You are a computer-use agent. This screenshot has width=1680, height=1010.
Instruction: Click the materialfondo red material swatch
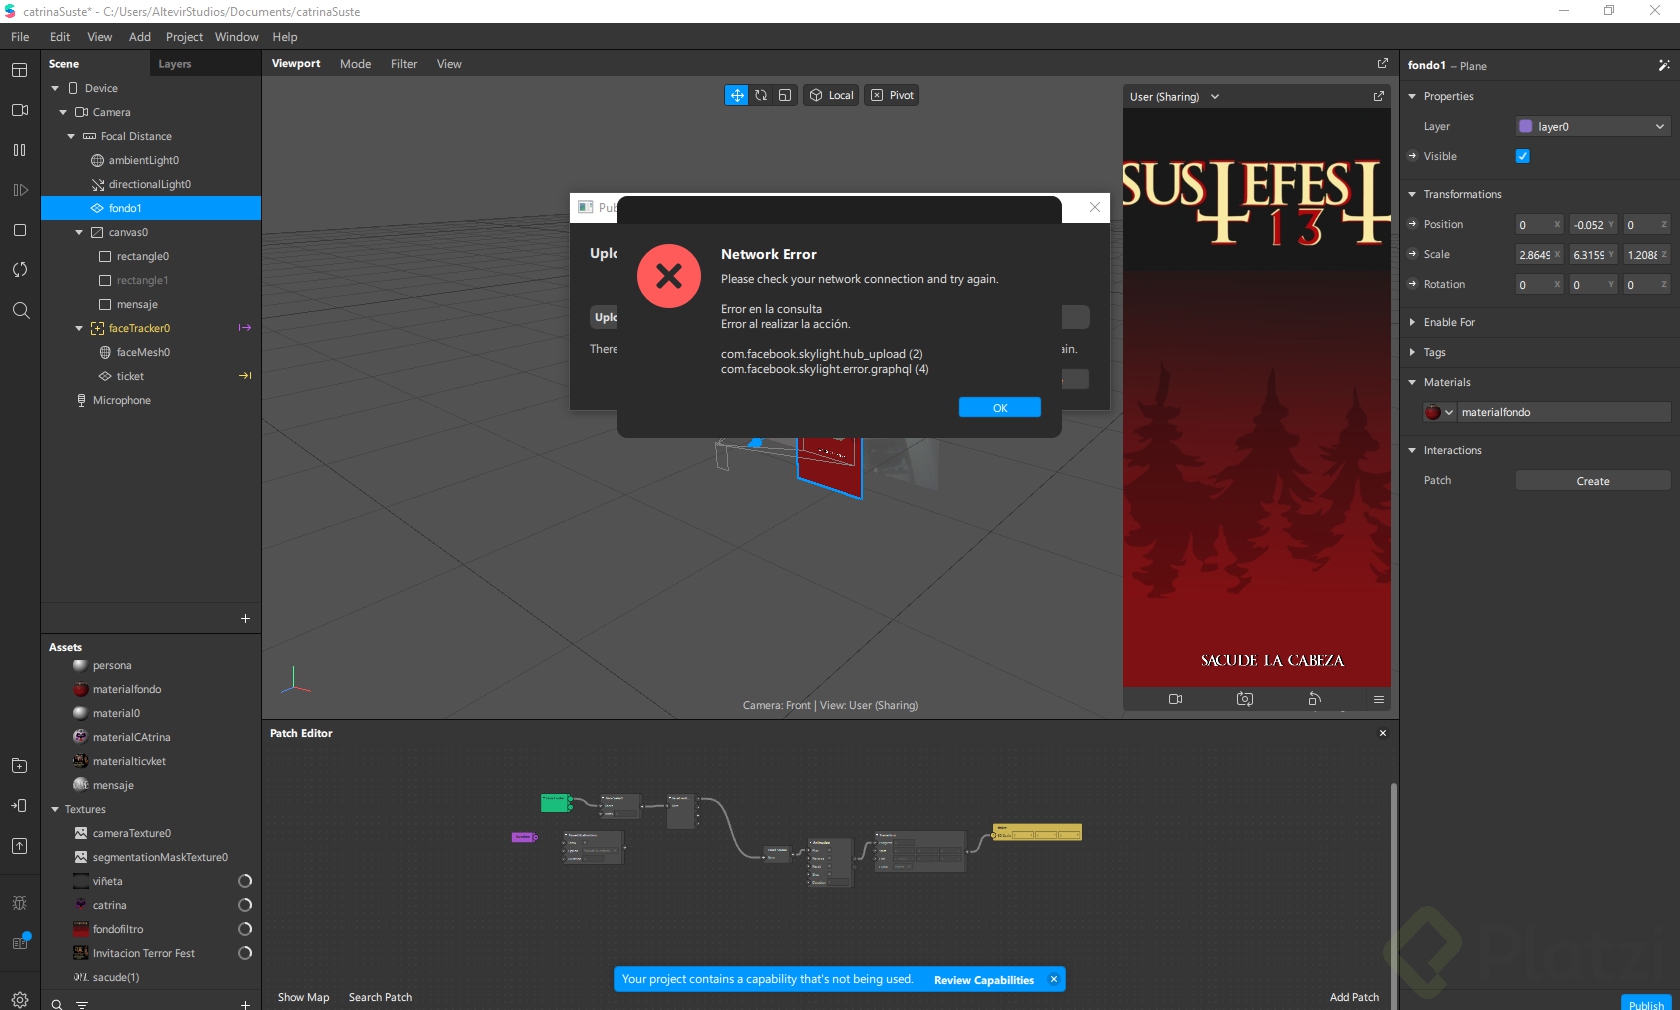(x=1432, y=412)
